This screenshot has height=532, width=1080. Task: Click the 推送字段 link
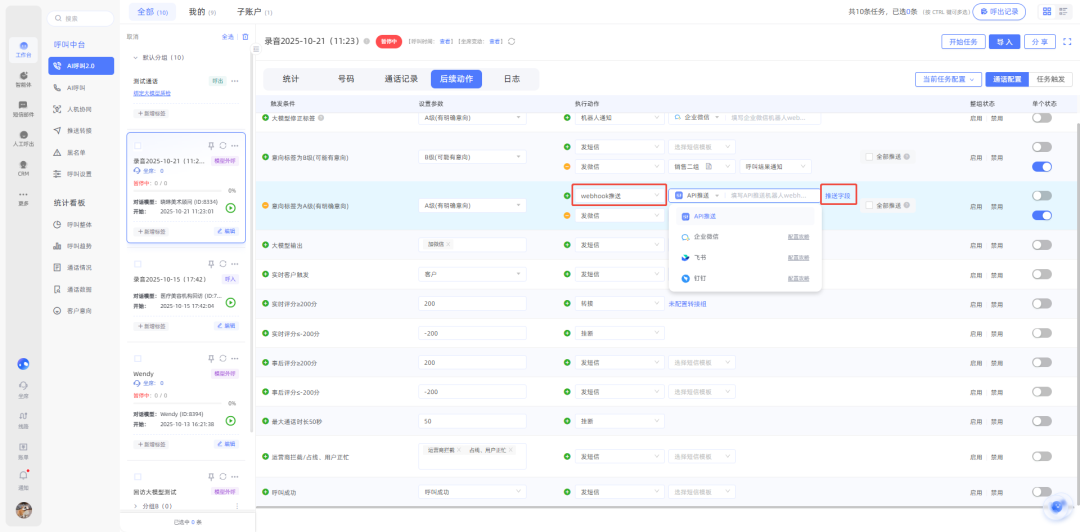(837, 196)
